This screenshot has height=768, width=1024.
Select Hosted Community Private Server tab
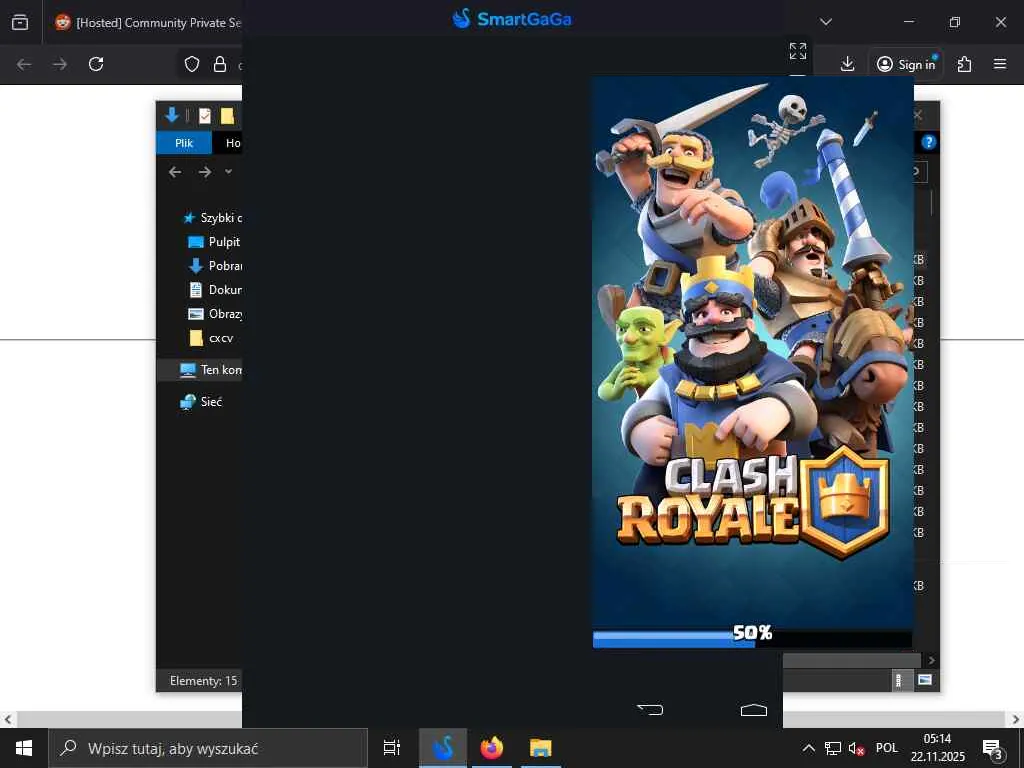pyautogui.click(x=148, y=22)
